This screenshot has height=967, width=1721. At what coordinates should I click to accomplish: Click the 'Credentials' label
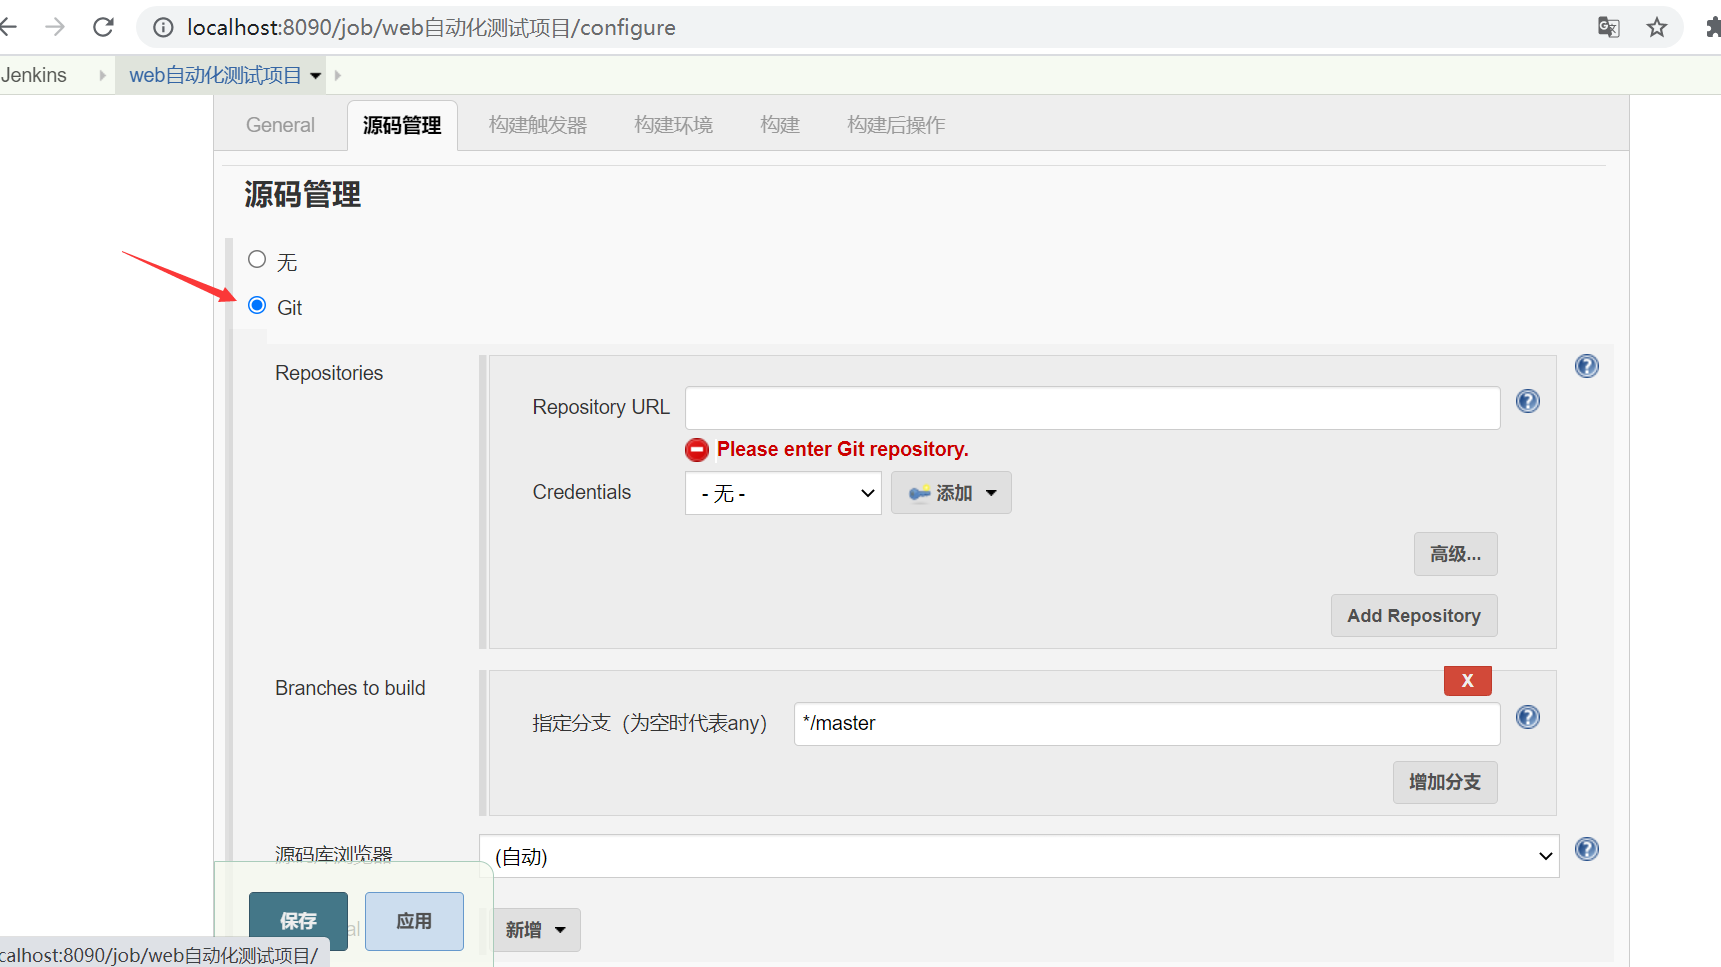click(x=581, y=492)
